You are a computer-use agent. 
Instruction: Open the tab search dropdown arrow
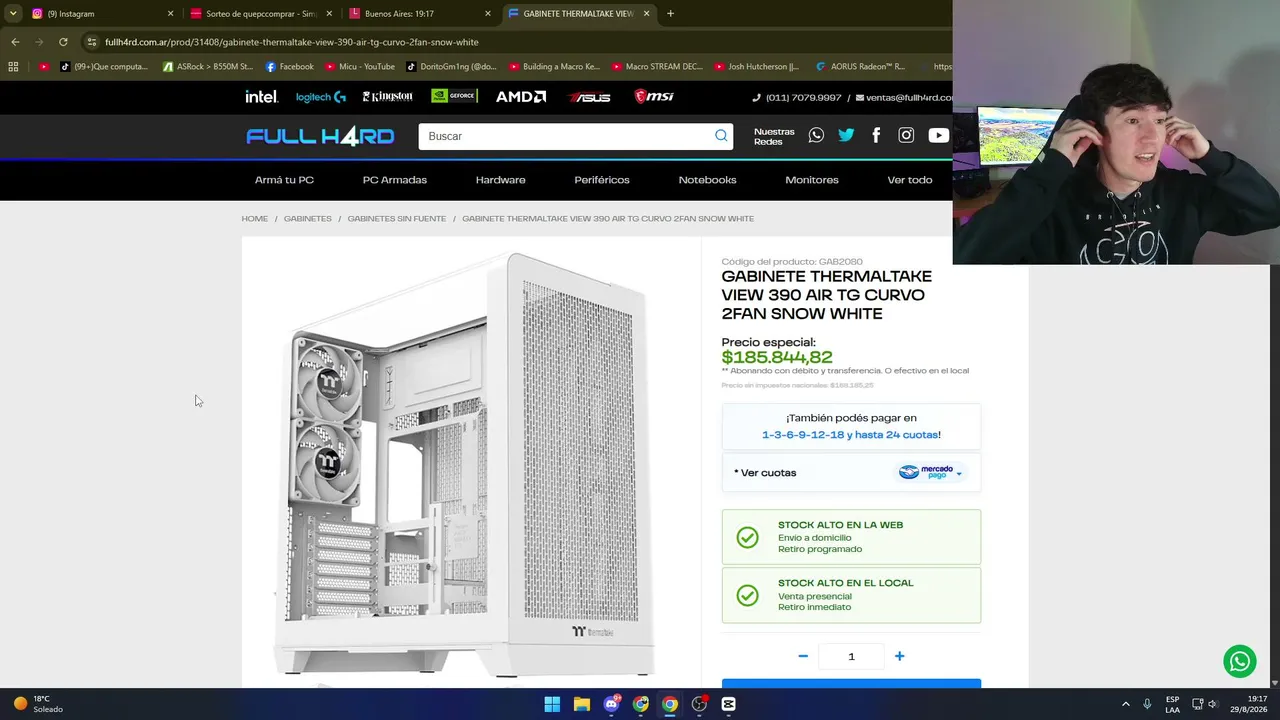tap(13, 14)
